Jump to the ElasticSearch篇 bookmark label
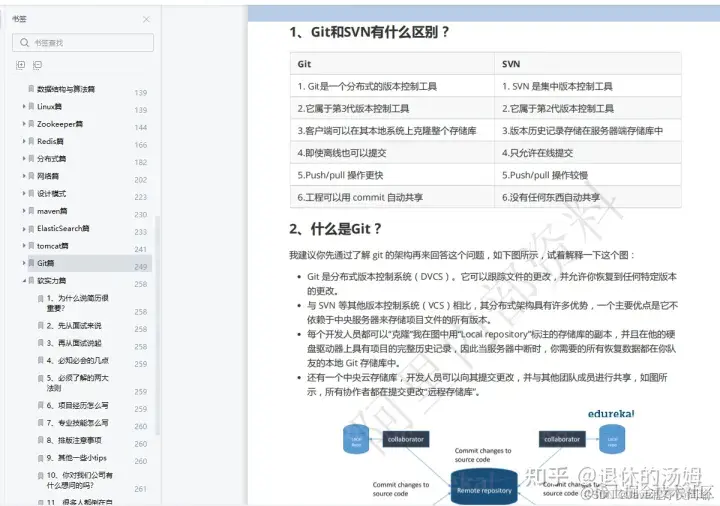 click(63, 229)
